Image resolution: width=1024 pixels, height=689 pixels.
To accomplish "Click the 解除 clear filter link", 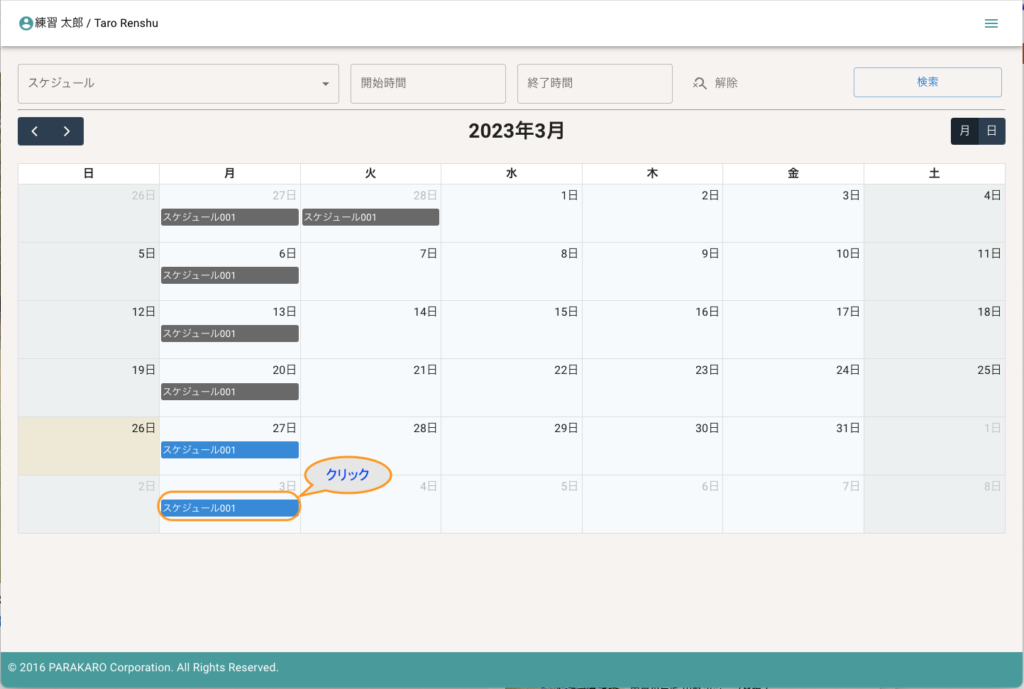I will pos(726,83).
